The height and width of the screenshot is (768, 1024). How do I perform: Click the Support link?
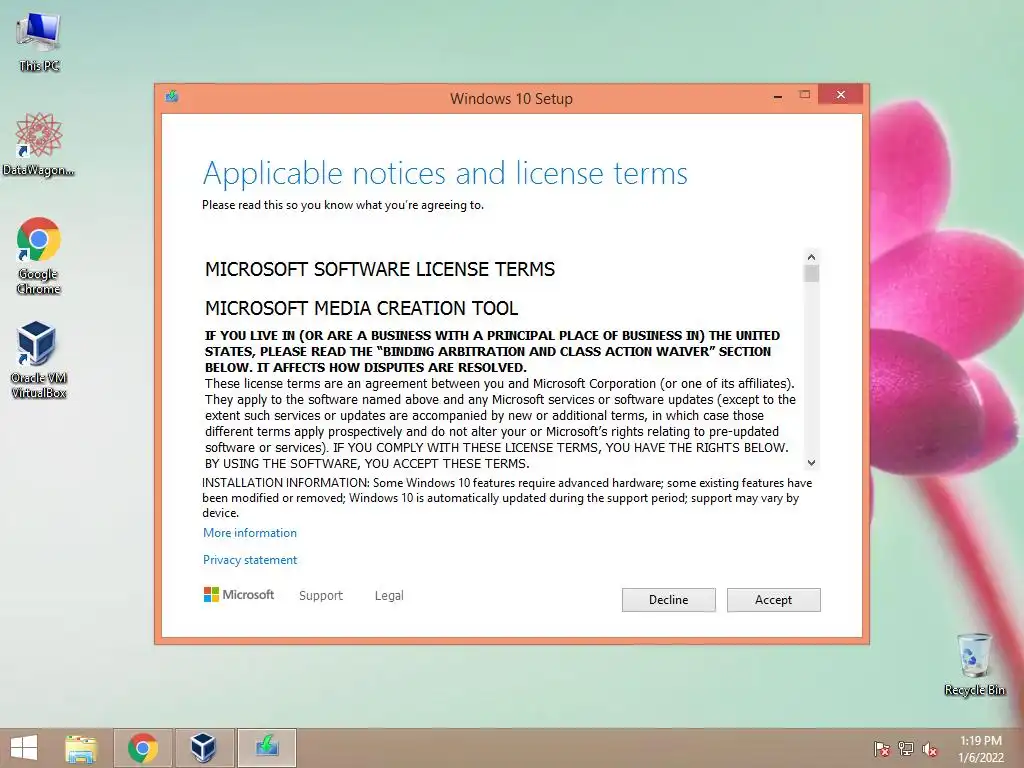click(x=321, y=596)
